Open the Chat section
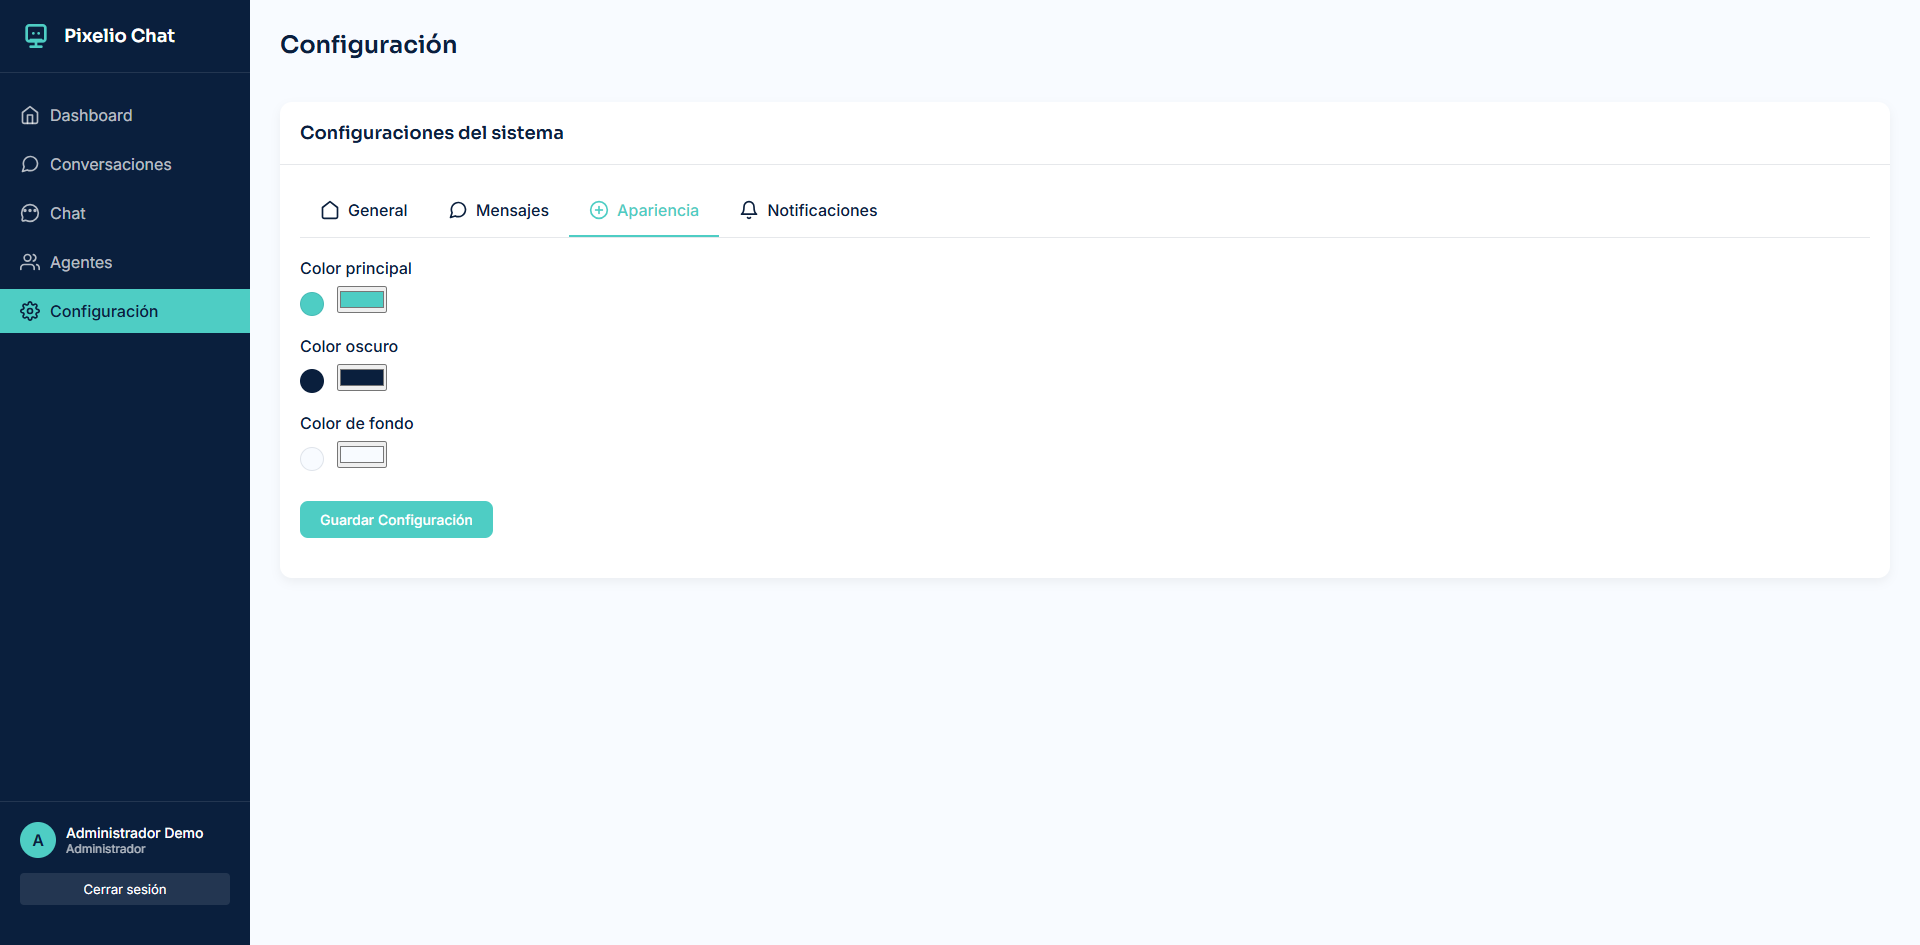1920x945 pixels. (x=125, y=213)
